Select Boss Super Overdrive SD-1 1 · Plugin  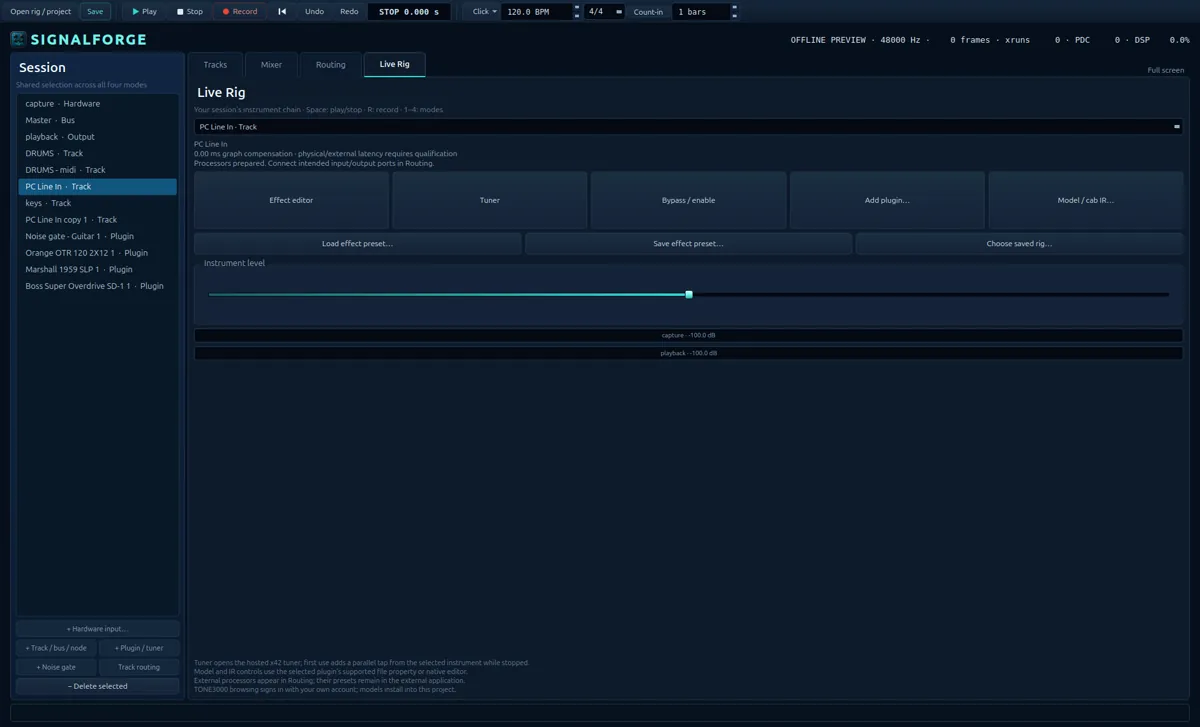click(x=97, y=286)
